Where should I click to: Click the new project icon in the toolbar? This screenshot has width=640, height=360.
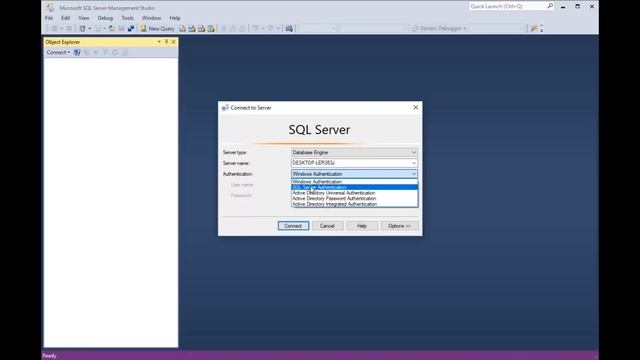(82, 29)
